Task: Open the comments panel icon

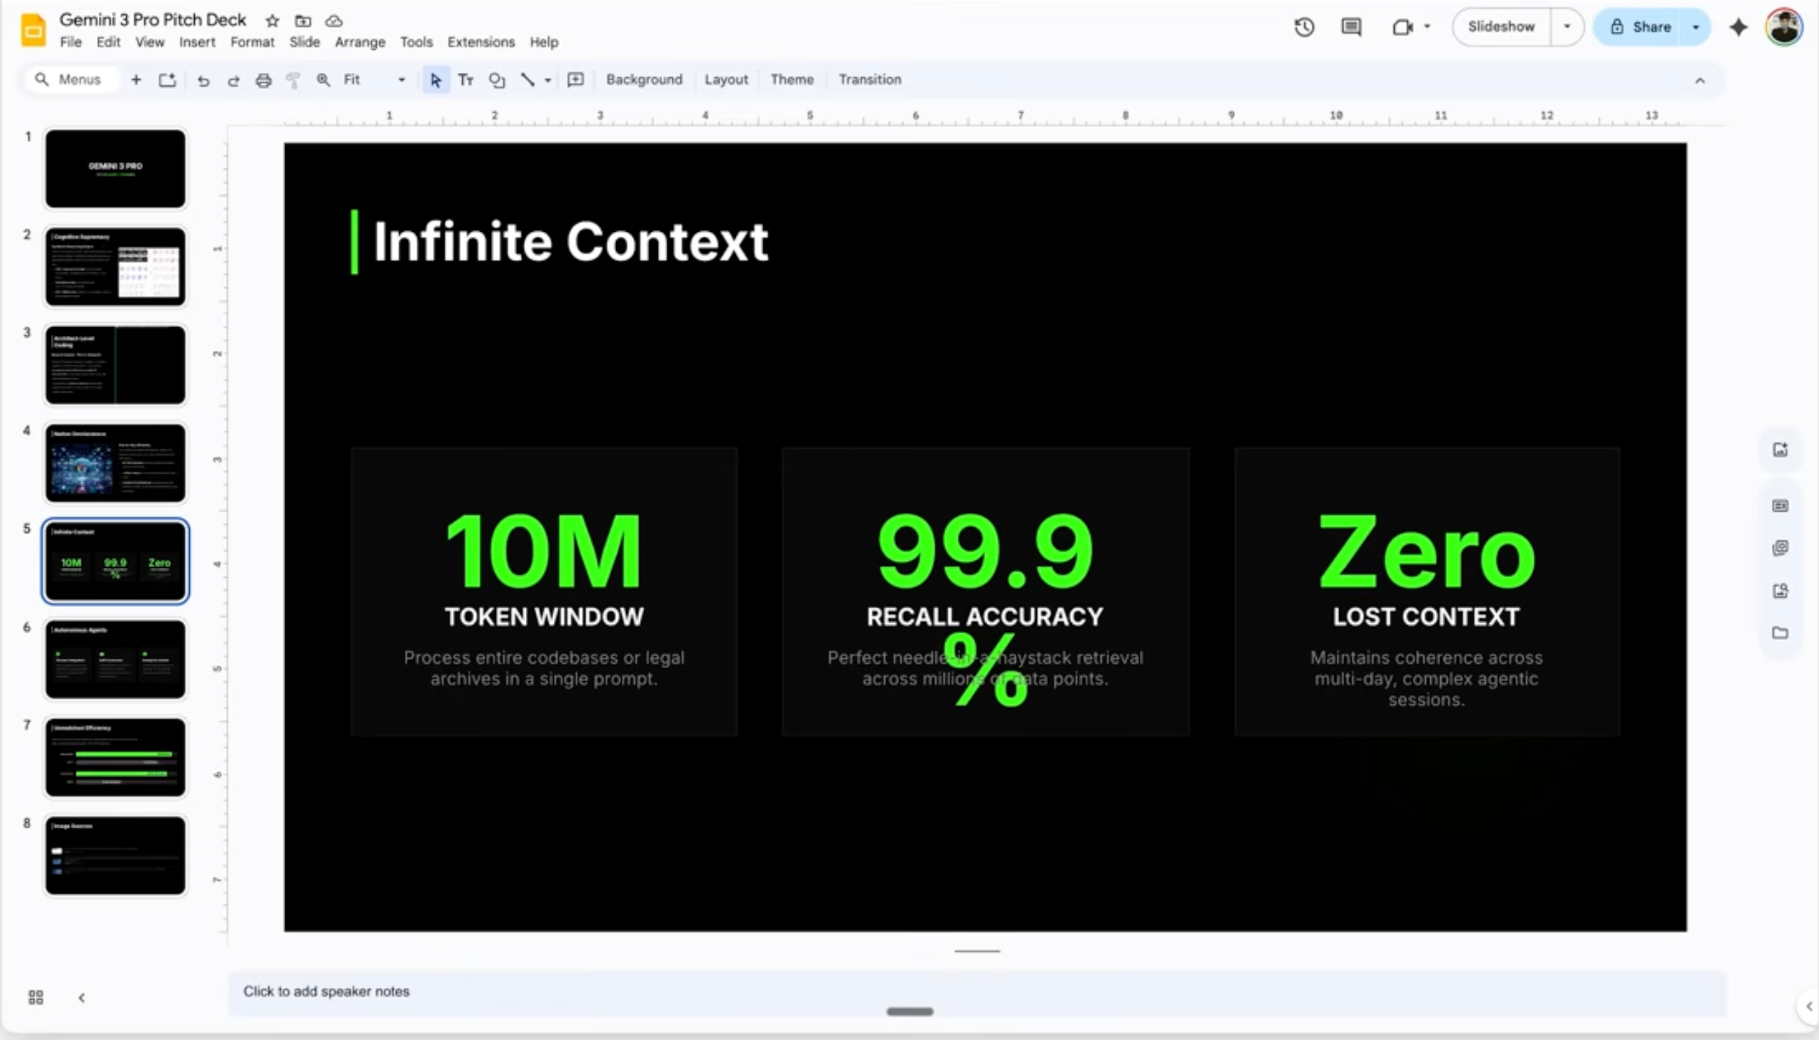Action: (1351, 27)
